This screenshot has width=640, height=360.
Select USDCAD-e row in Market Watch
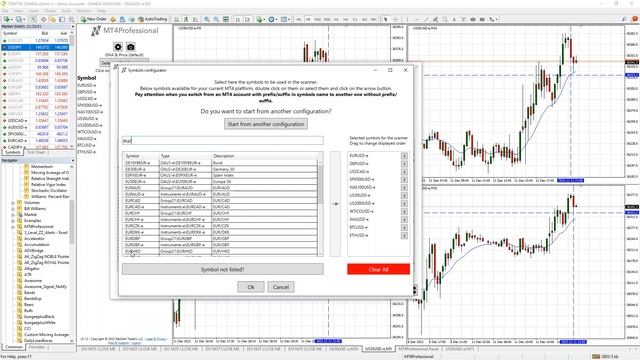pos(35,121)
